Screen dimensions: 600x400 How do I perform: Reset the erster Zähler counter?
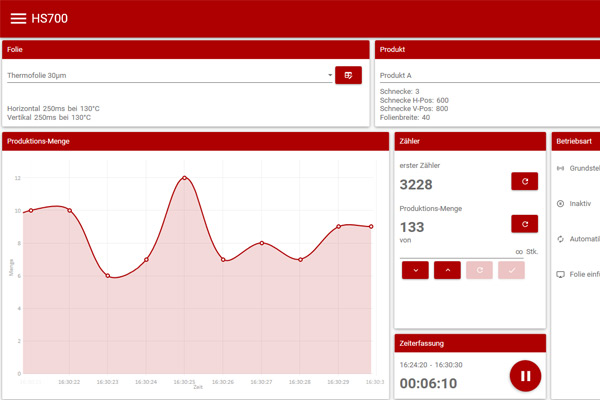[x=525, y=181]
